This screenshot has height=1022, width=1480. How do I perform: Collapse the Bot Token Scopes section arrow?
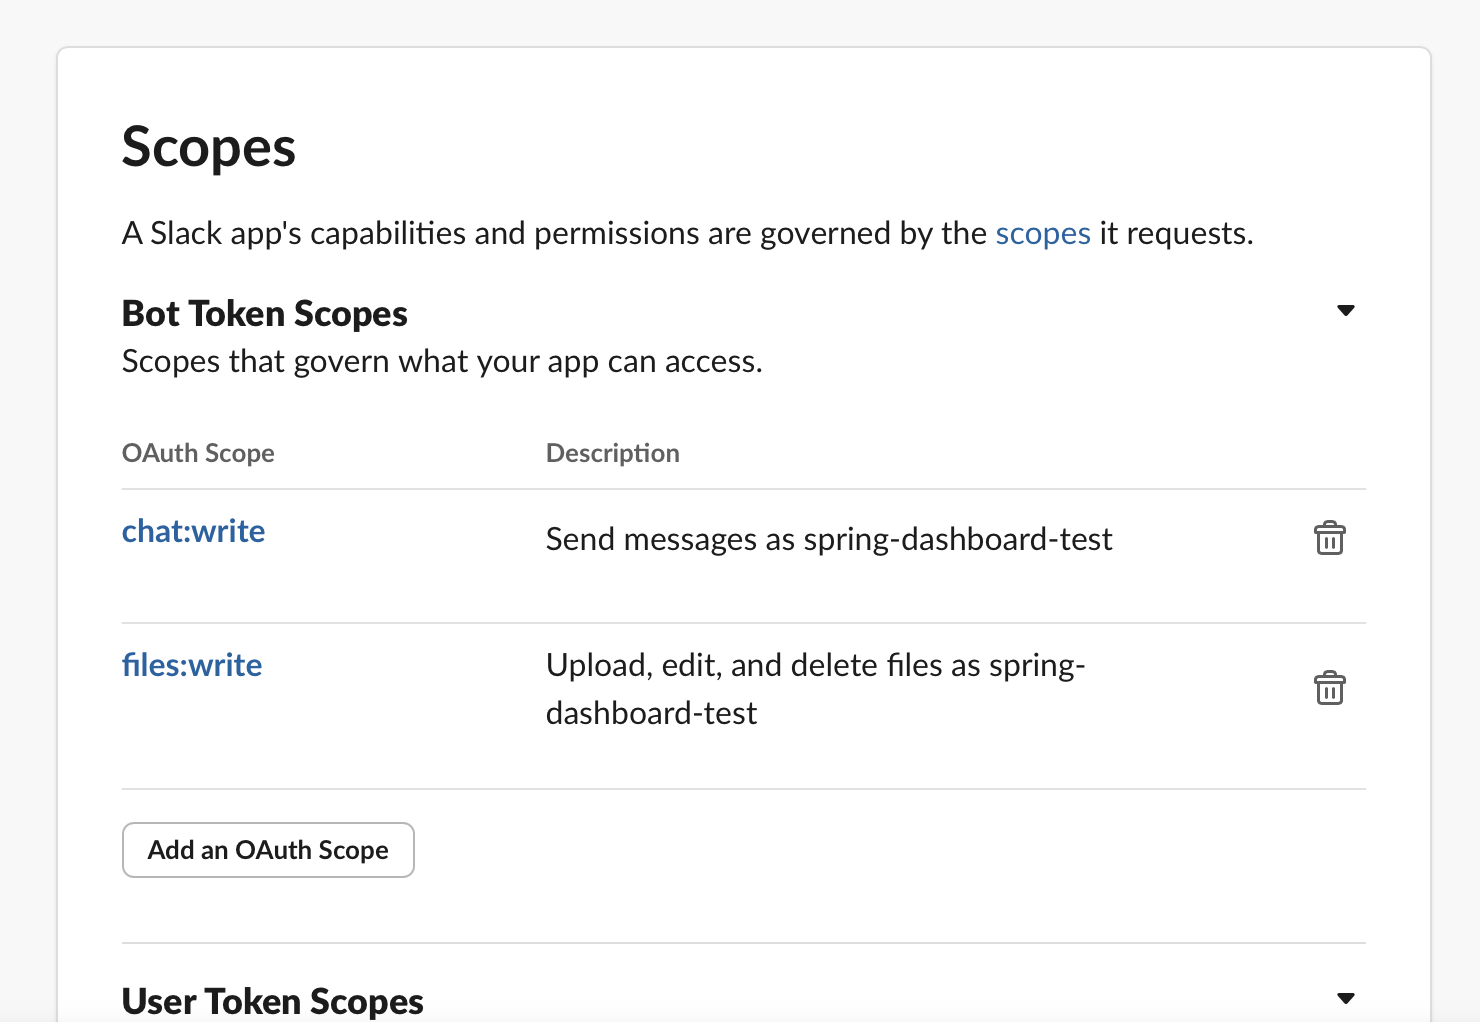pyautogui.click(x=1346, y=311)
